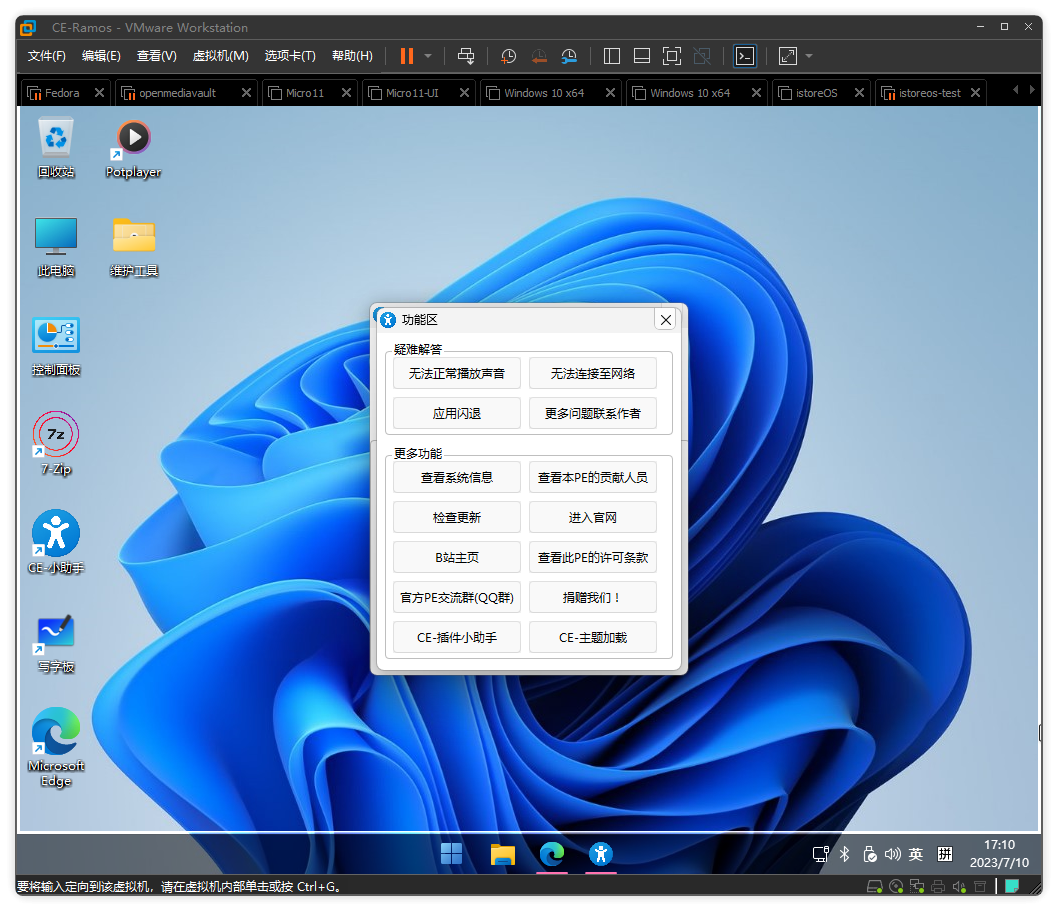Open the snapshot manager wrench-clock icon
The width and height of the screenshot is (1058, 911).
coord(569,56)
